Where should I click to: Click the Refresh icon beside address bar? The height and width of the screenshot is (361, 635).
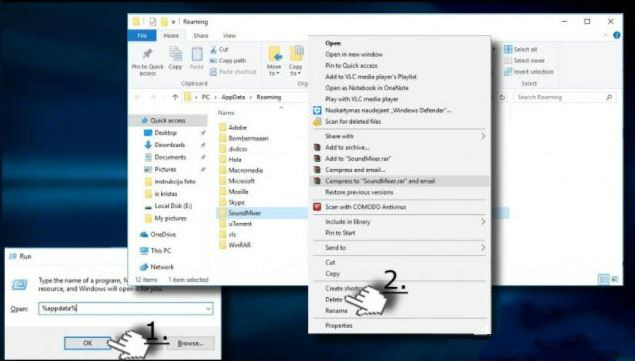[x=502, y=98]
